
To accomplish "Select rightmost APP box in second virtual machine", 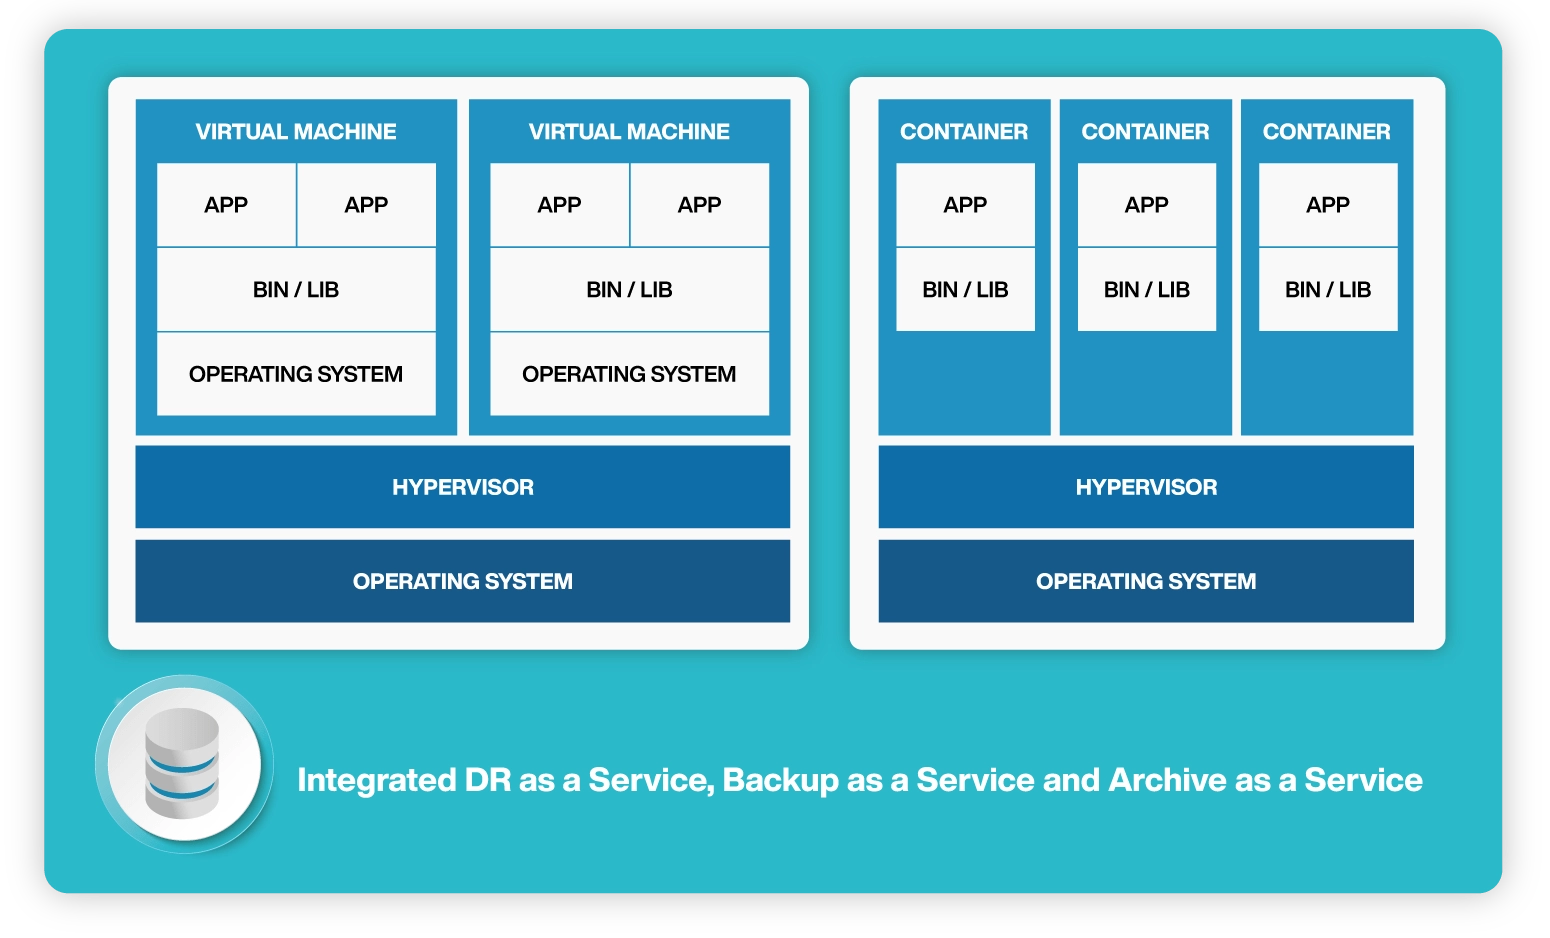I will (x=699, y=205).
